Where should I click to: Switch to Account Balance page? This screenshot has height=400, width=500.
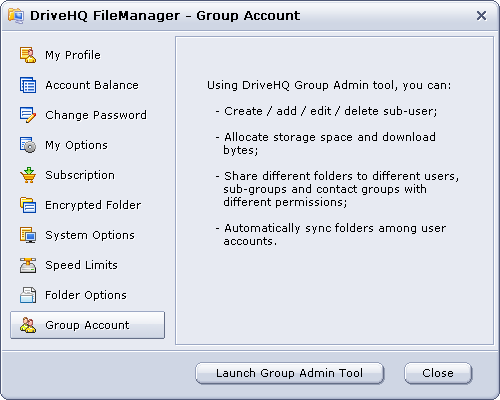(92, 85)
